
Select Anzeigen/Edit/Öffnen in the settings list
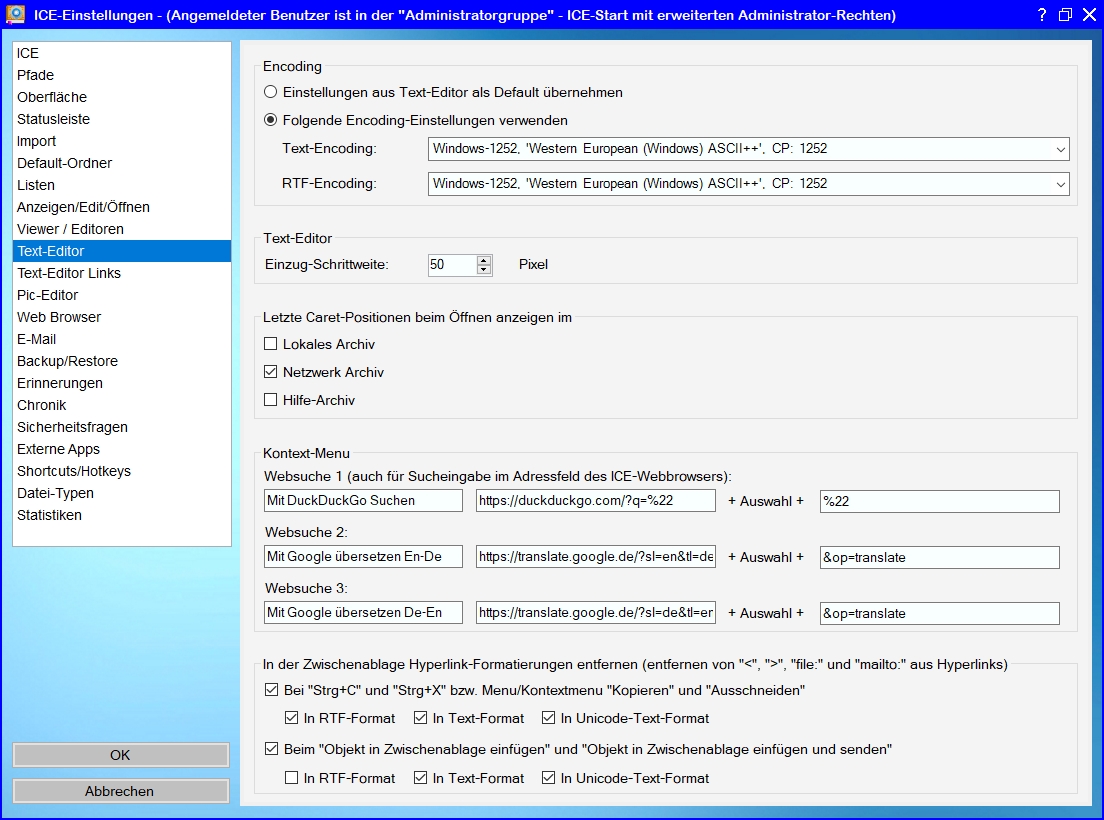(122, 207)
